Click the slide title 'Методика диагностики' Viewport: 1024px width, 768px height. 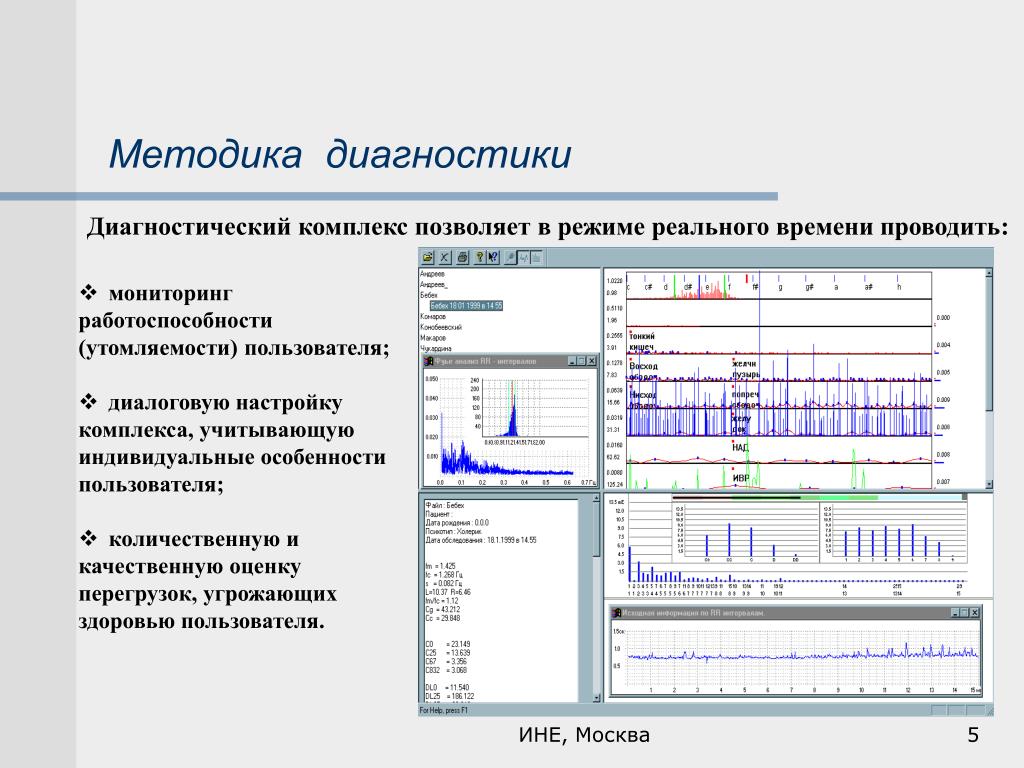coord(340,155)
